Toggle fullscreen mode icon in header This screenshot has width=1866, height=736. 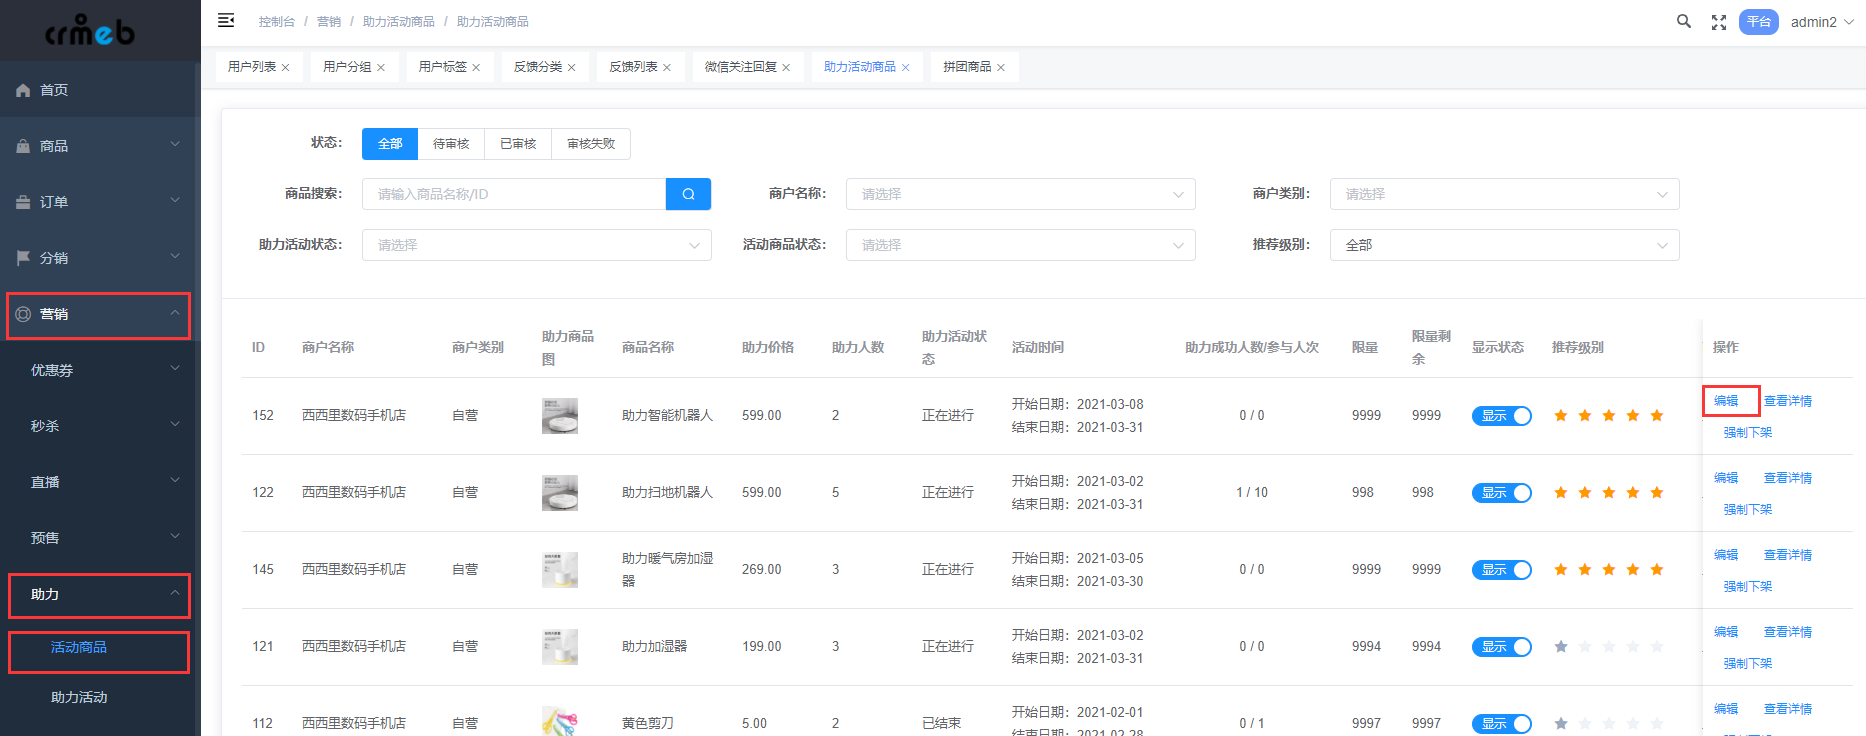(x=1719, y=22)
